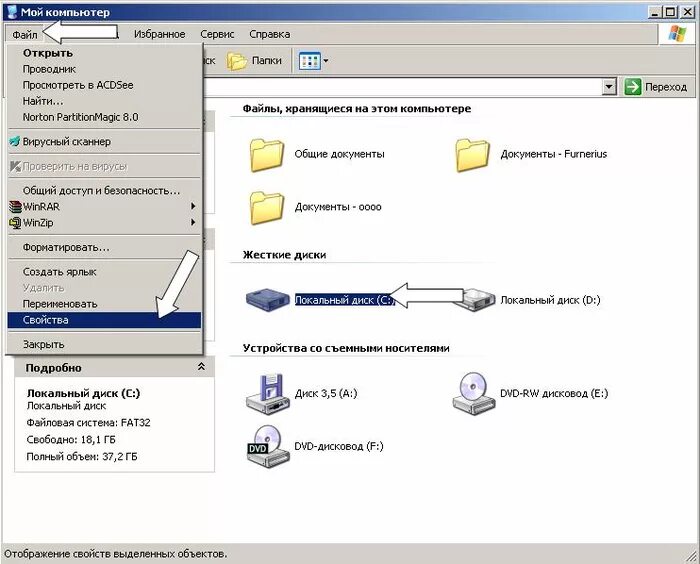The image size is (700, 564).
Task: Open the Избранное menu
Action: [x=159, y=34]
